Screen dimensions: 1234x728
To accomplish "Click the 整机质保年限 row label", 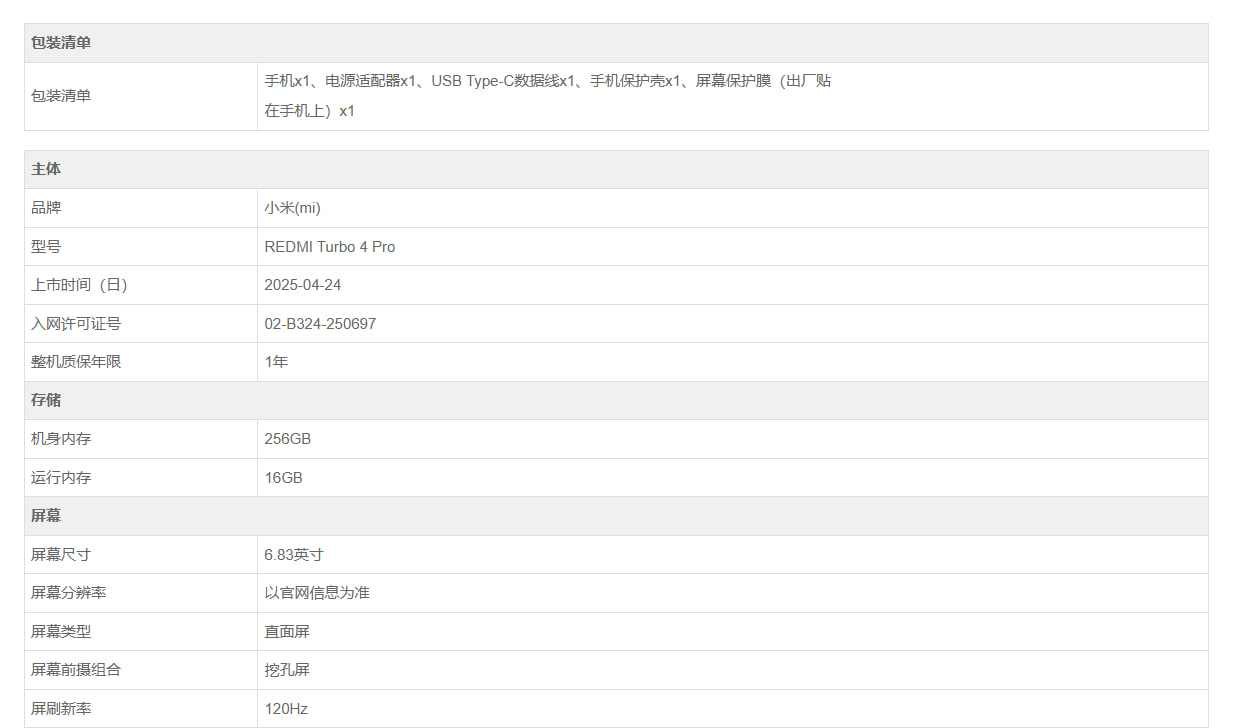I will click(x=76, y=362).
